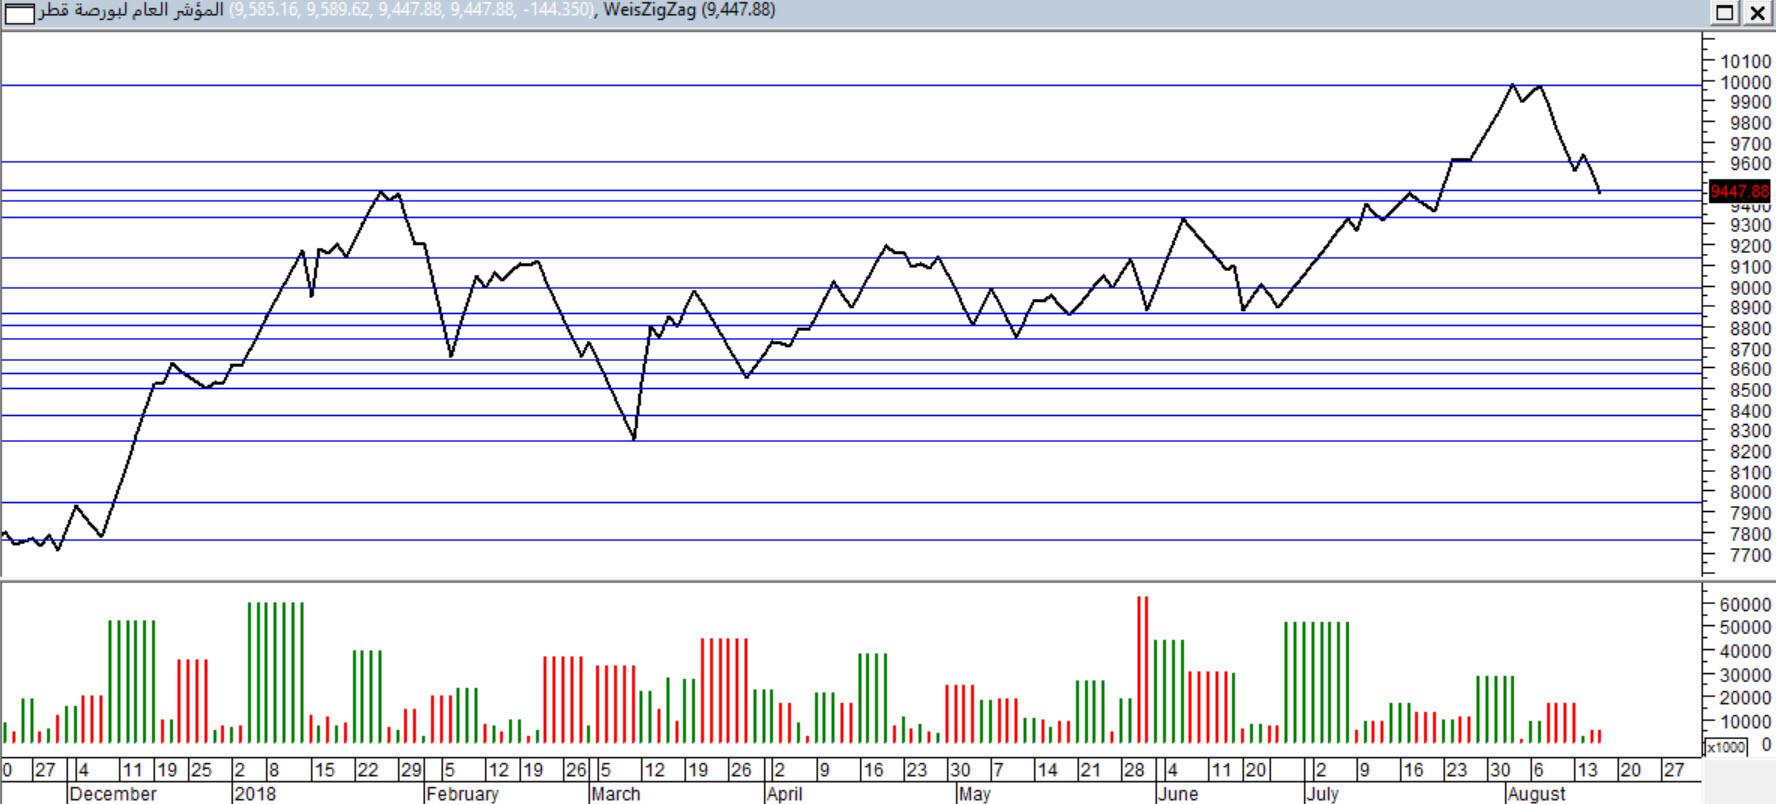Click the x1000 volume scale label
This screenshot has width=1776, height=804.
[1725, 747]
